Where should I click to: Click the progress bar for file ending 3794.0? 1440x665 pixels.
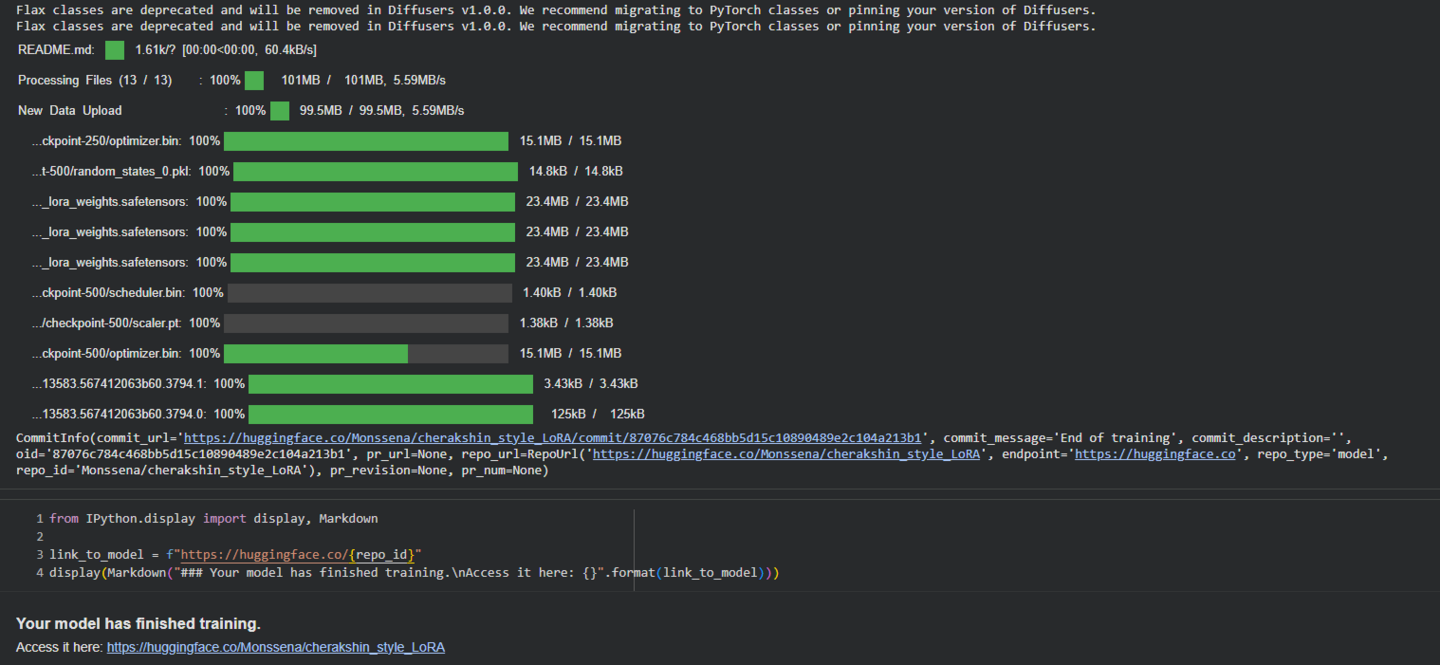(390, 414)
